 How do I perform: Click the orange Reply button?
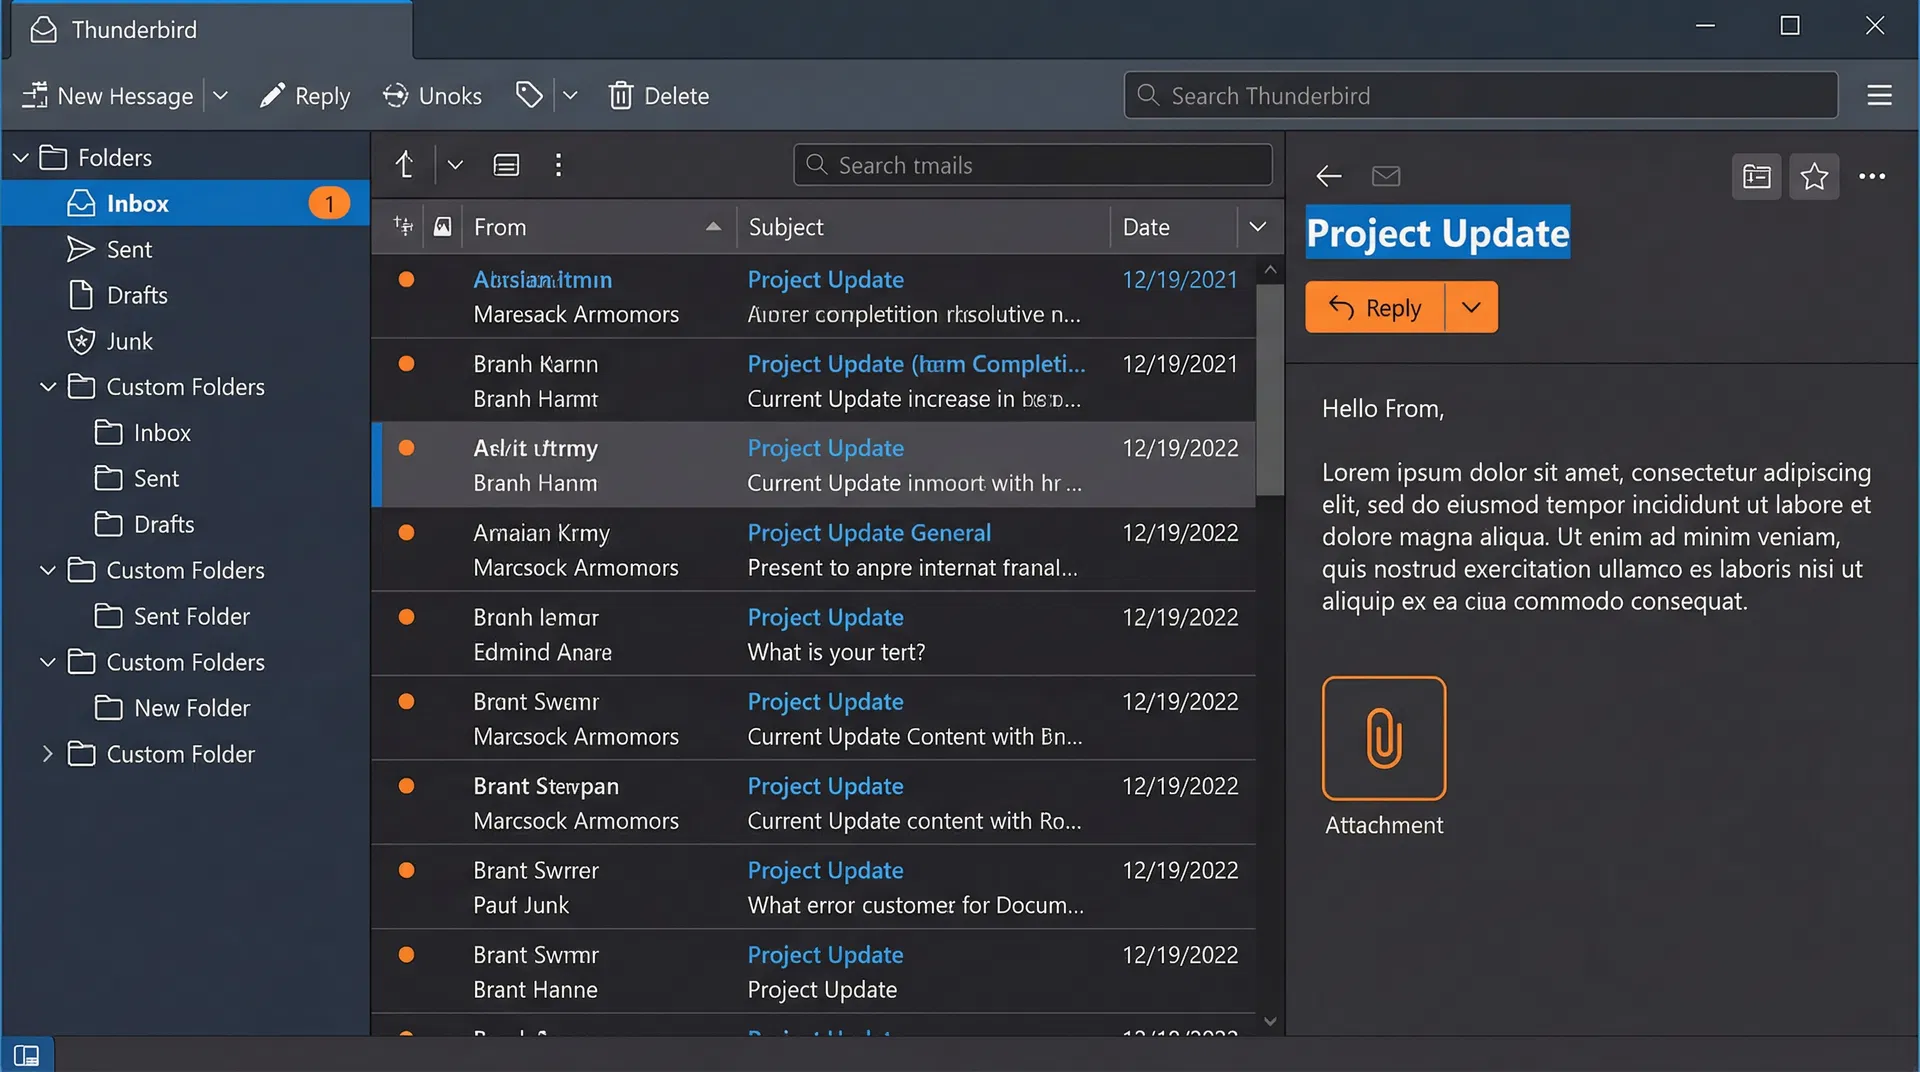pyautogui.click(x=1375, y=307)
